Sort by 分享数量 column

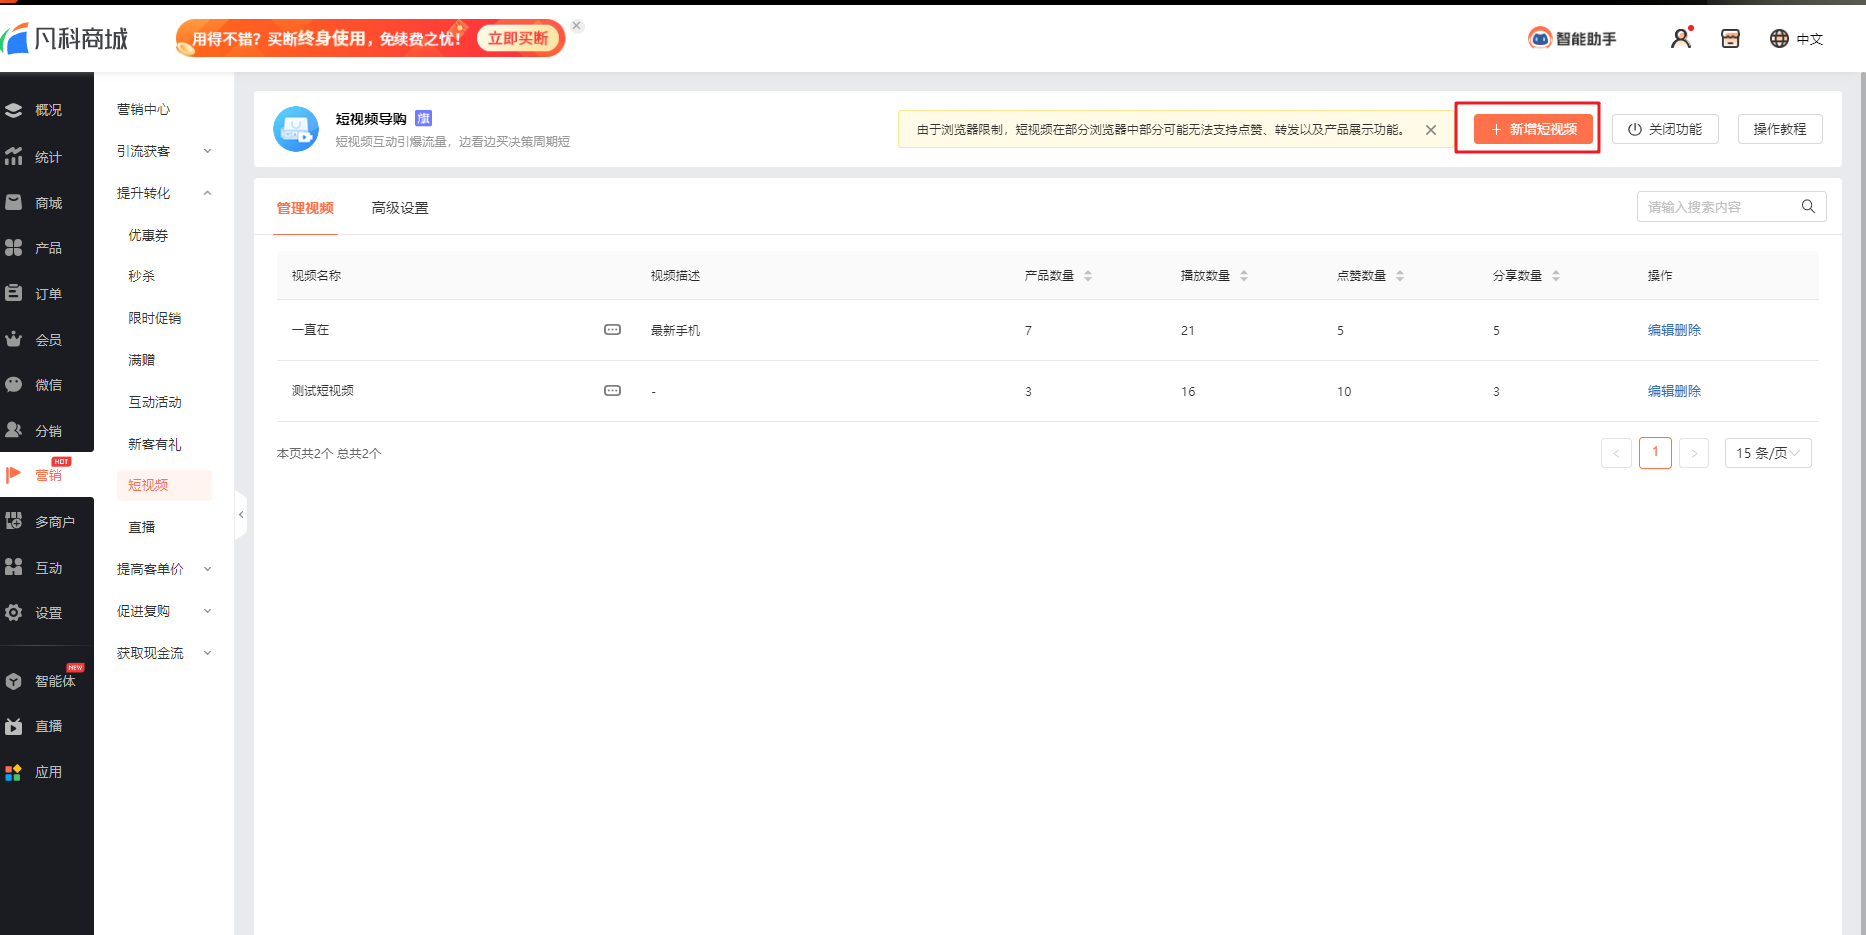[x=1556, y=276]
